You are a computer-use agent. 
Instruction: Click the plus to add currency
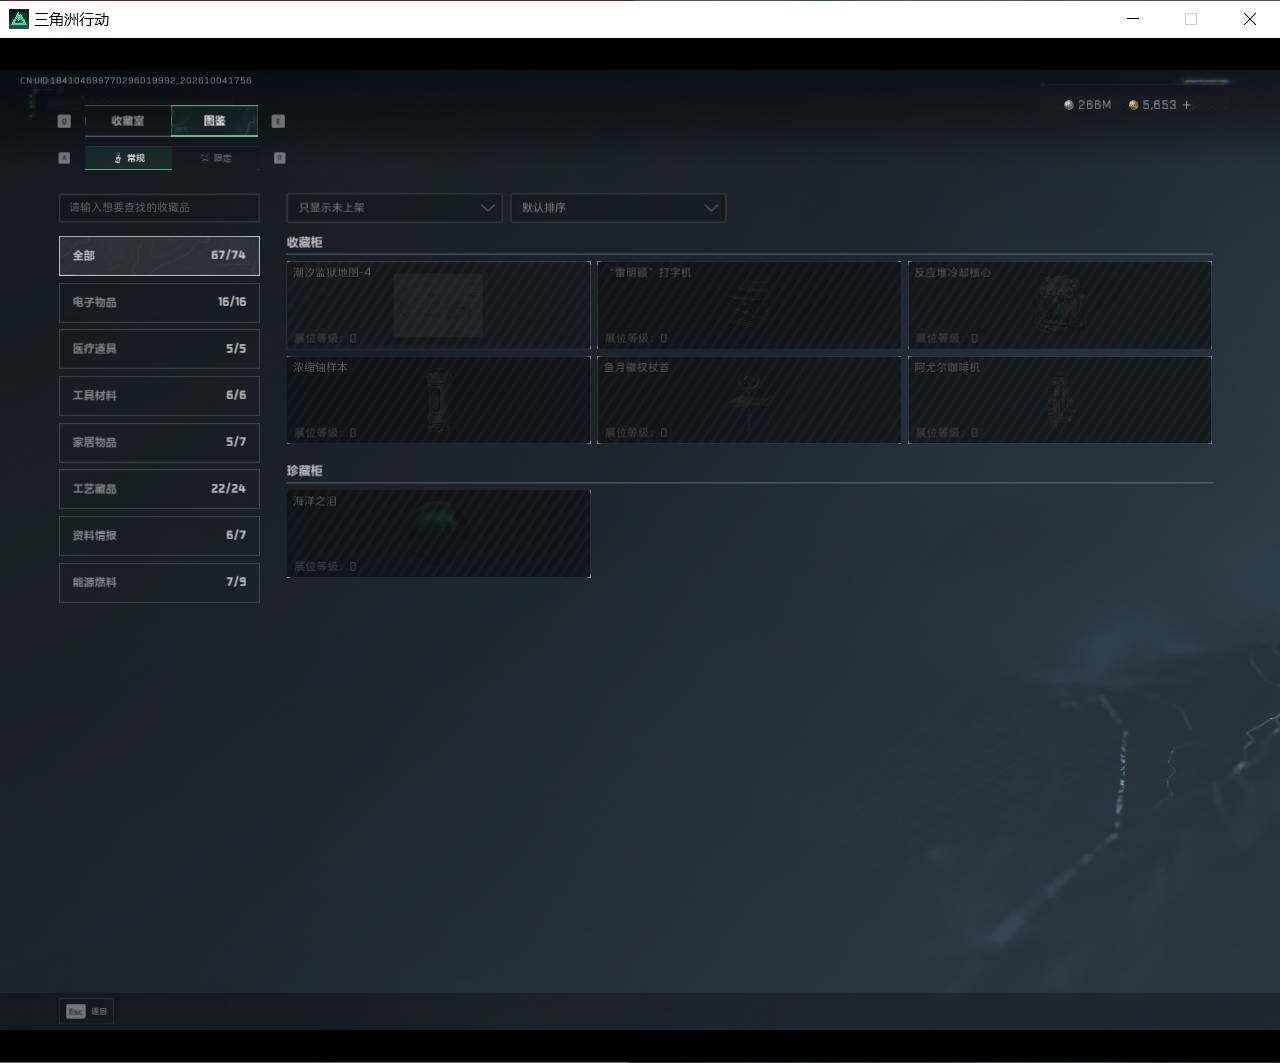pyautogui.click(x=1187, y=105)
